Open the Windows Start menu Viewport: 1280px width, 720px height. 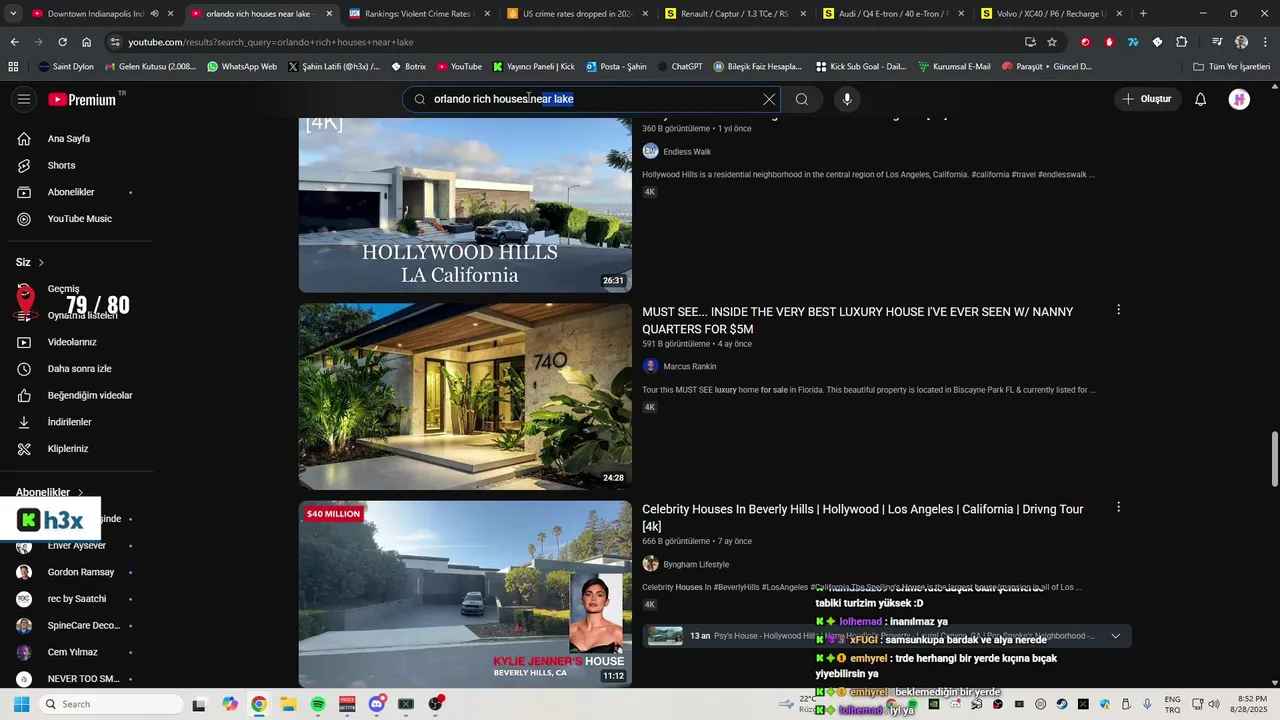click(21, 704)
